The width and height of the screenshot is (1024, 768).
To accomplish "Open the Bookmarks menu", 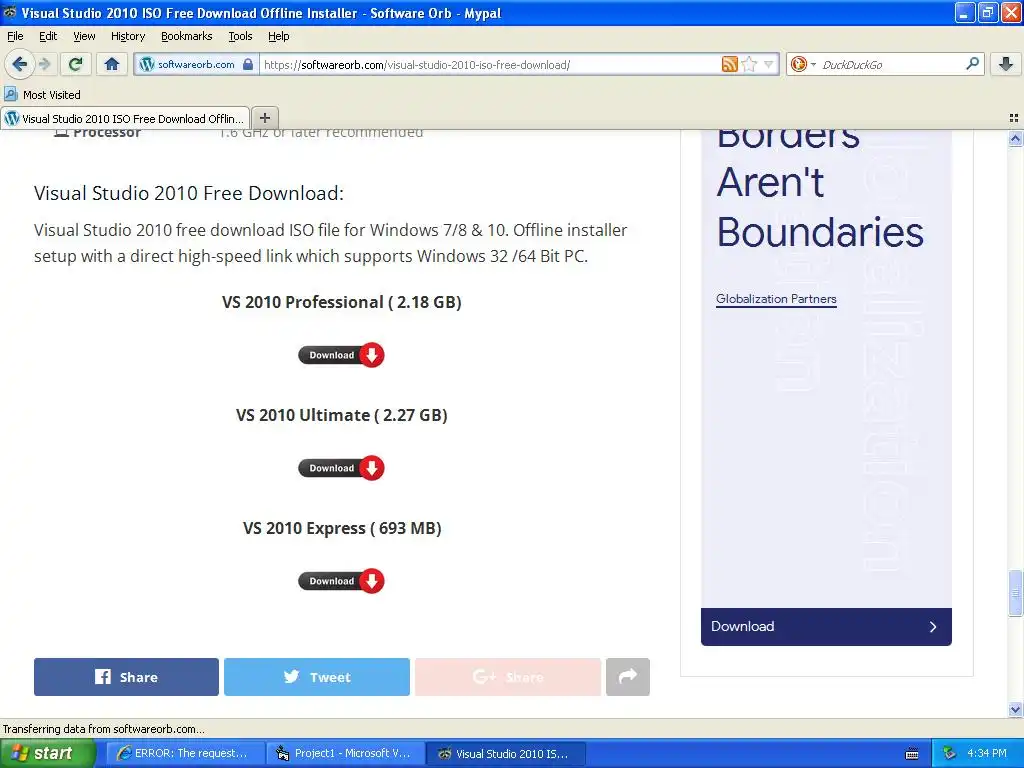I will click(187, 36).
